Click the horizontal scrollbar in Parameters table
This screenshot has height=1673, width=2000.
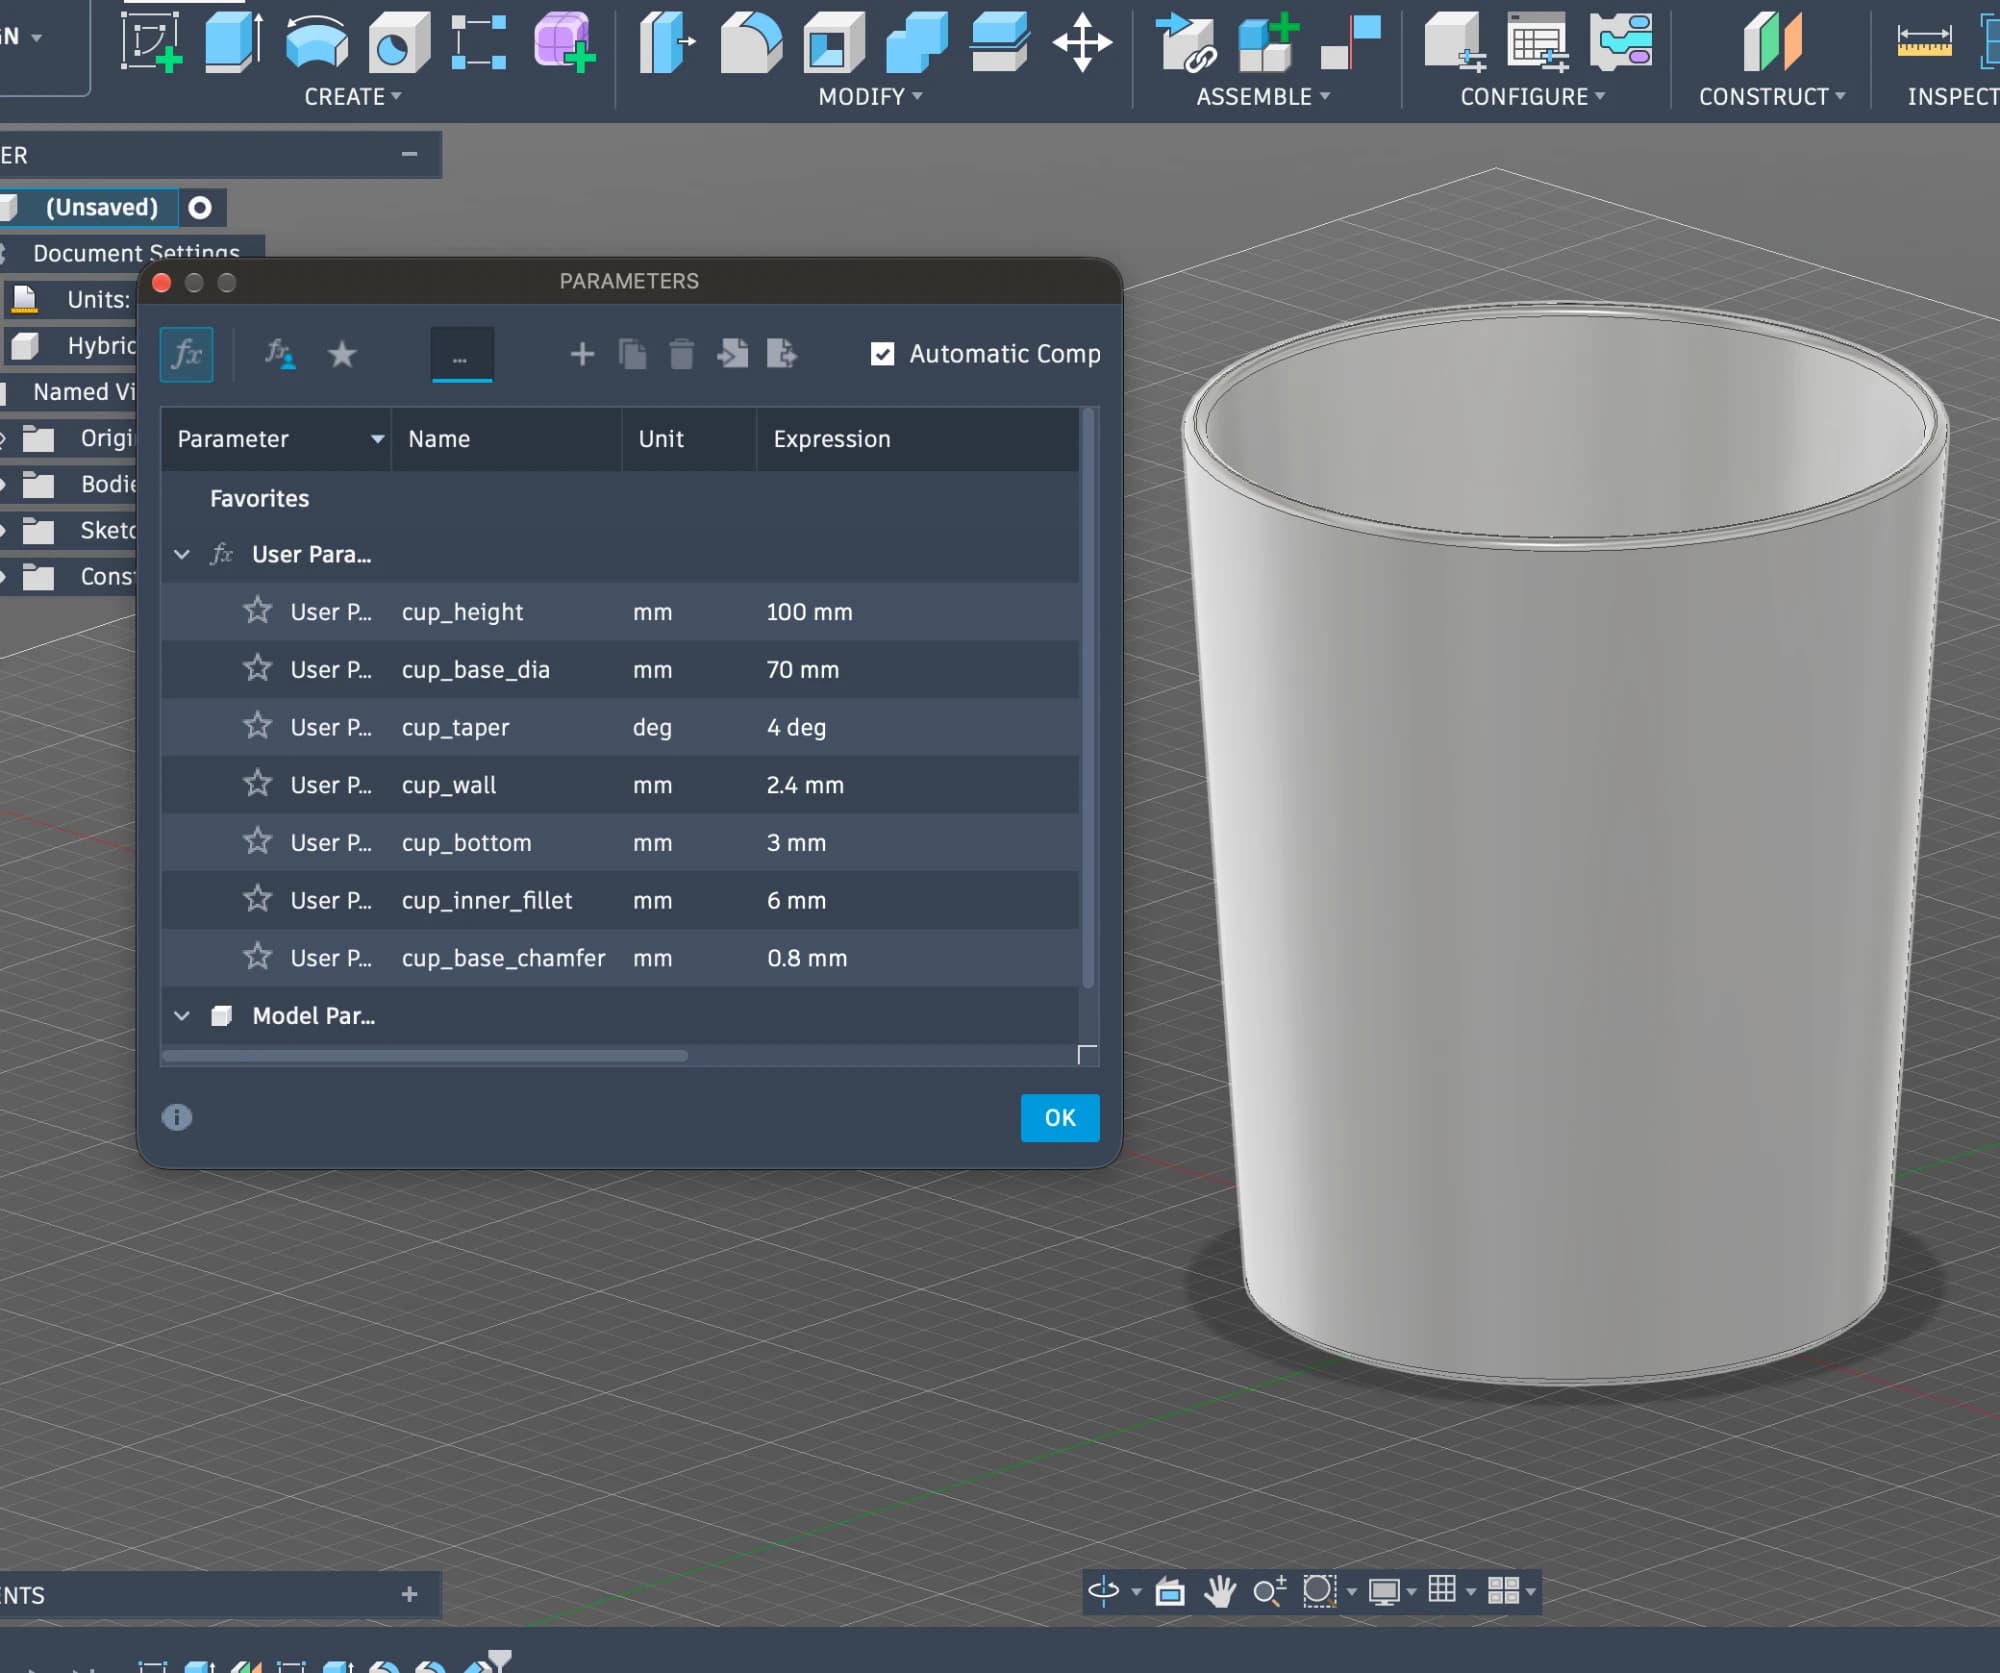click(x=425, y=1056)
